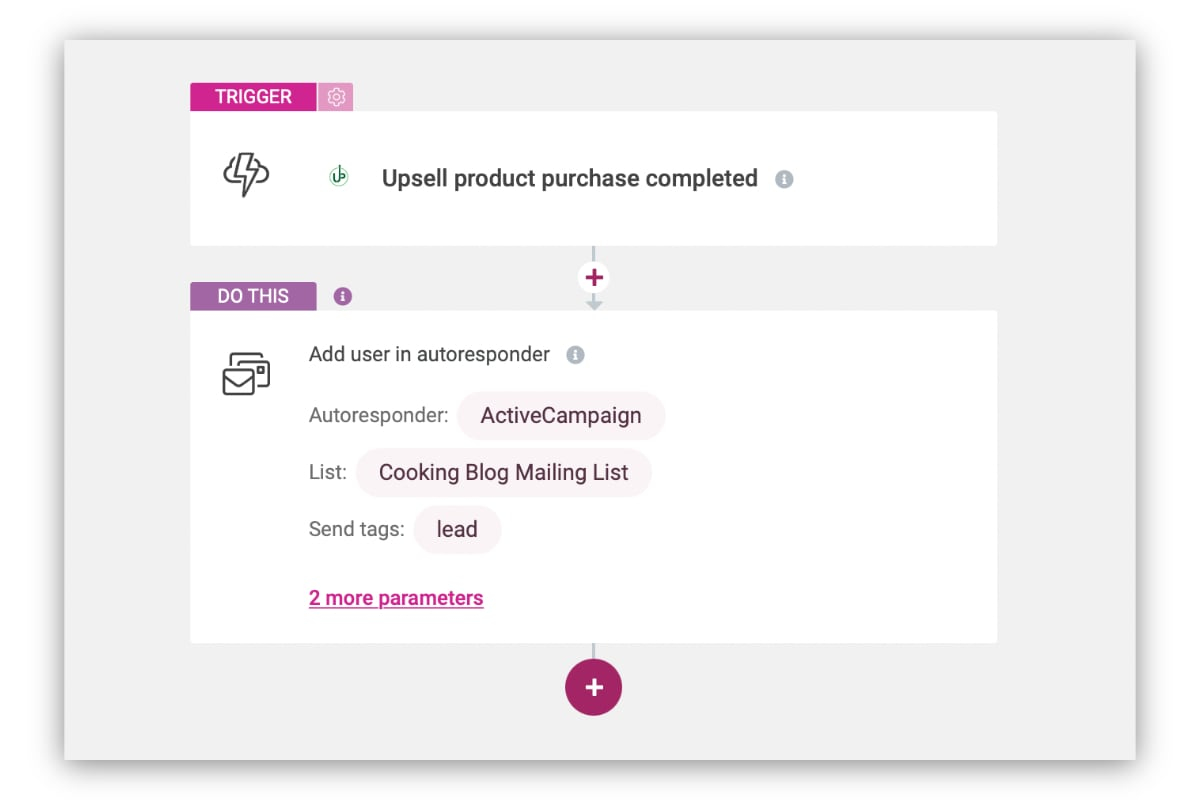Open trigger settings gear icon
Viewport: 1200px width, 800px height.
(336, 97)
